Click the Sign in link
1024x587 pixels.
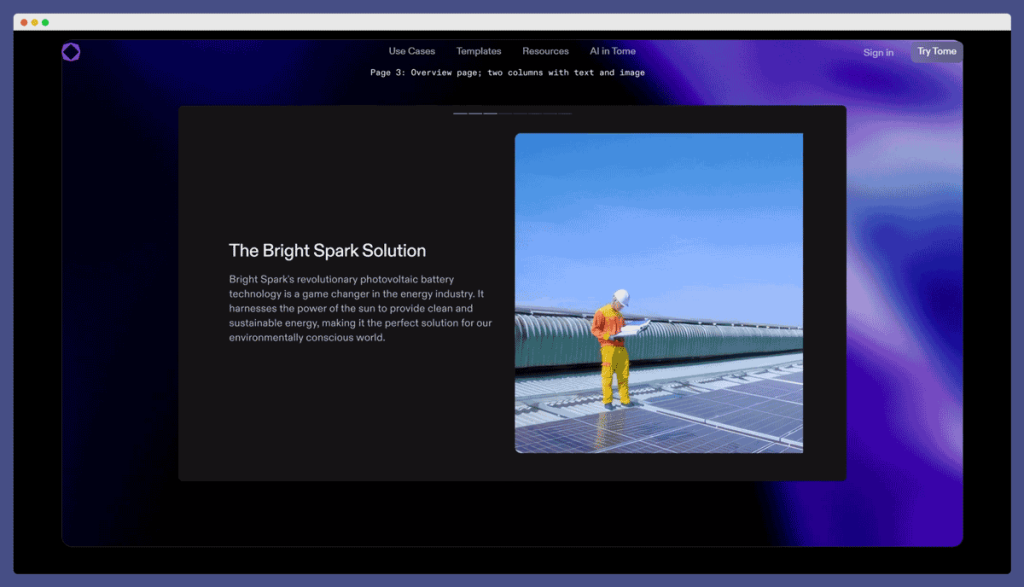click(878, 52)
